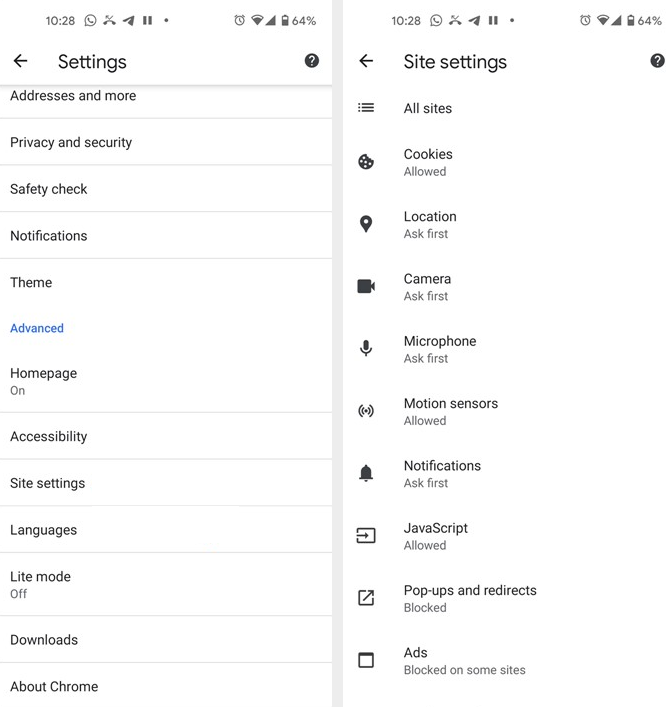671x707 pixels.
Task: Open Homepage setting showing On
Action: tap(43, 381)
